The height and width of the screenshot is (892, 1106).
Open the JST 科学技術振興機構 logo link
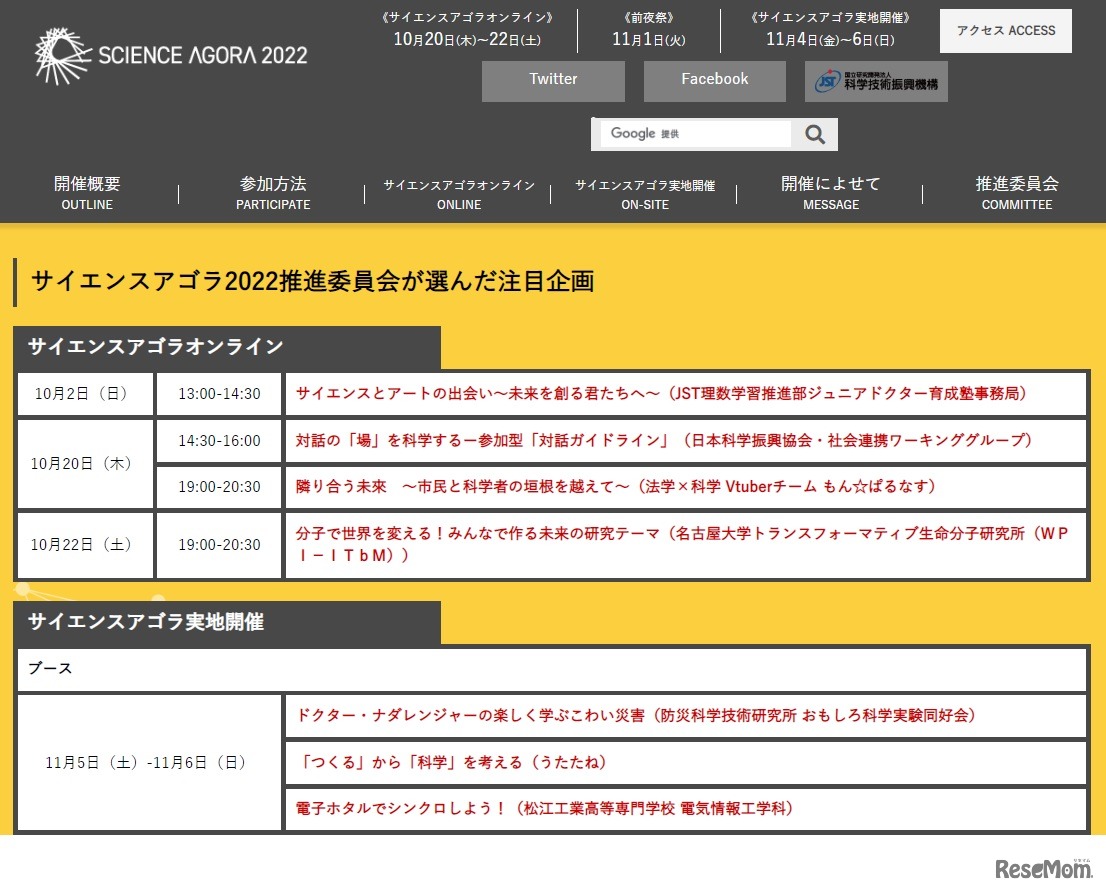click(x=876, y=81)
